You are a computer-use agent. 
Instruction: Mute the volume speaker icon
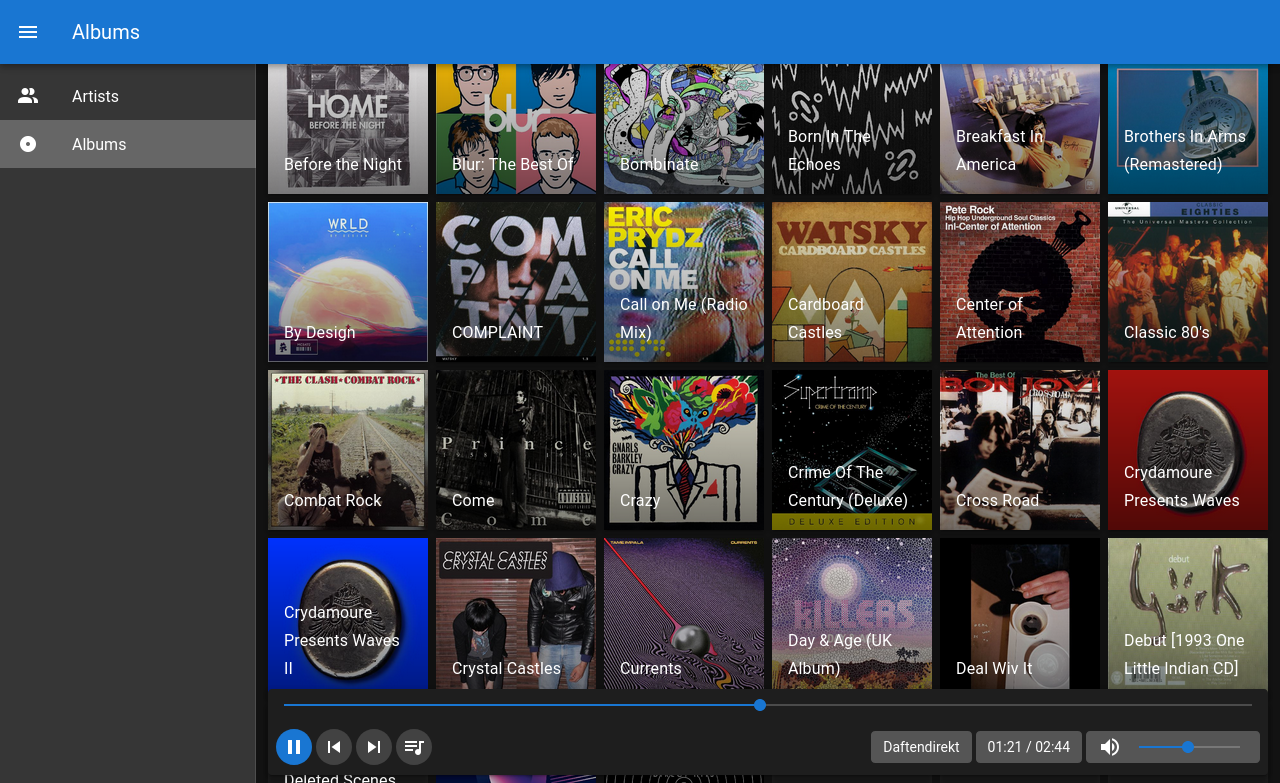pos(1110,747)
